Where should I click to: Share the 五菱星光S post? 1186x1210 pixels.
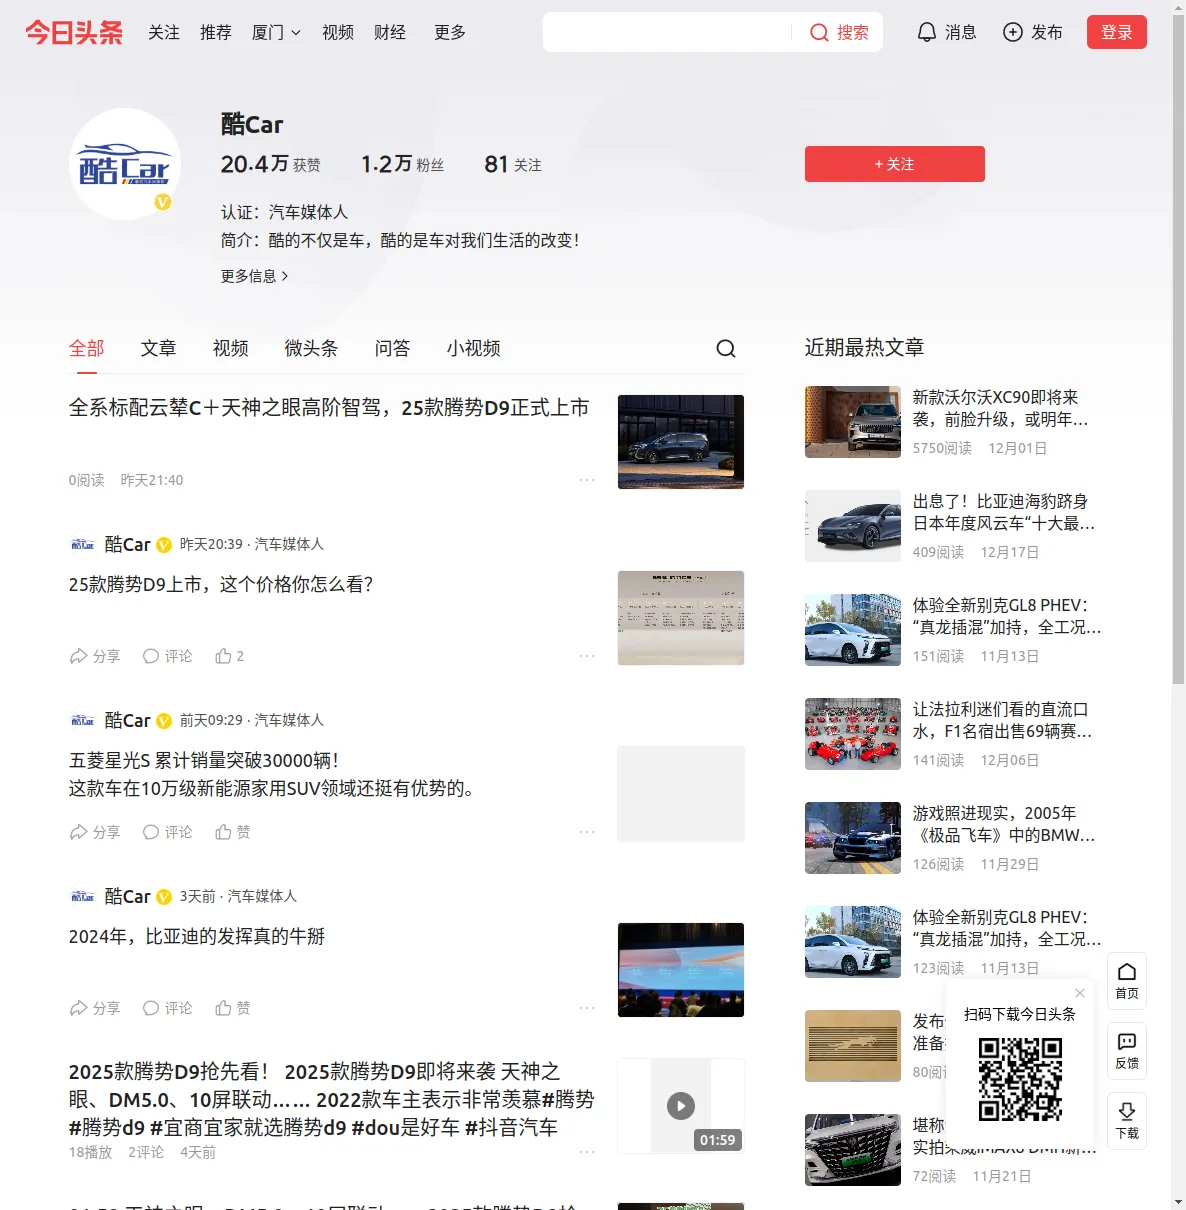pos(94,832)
